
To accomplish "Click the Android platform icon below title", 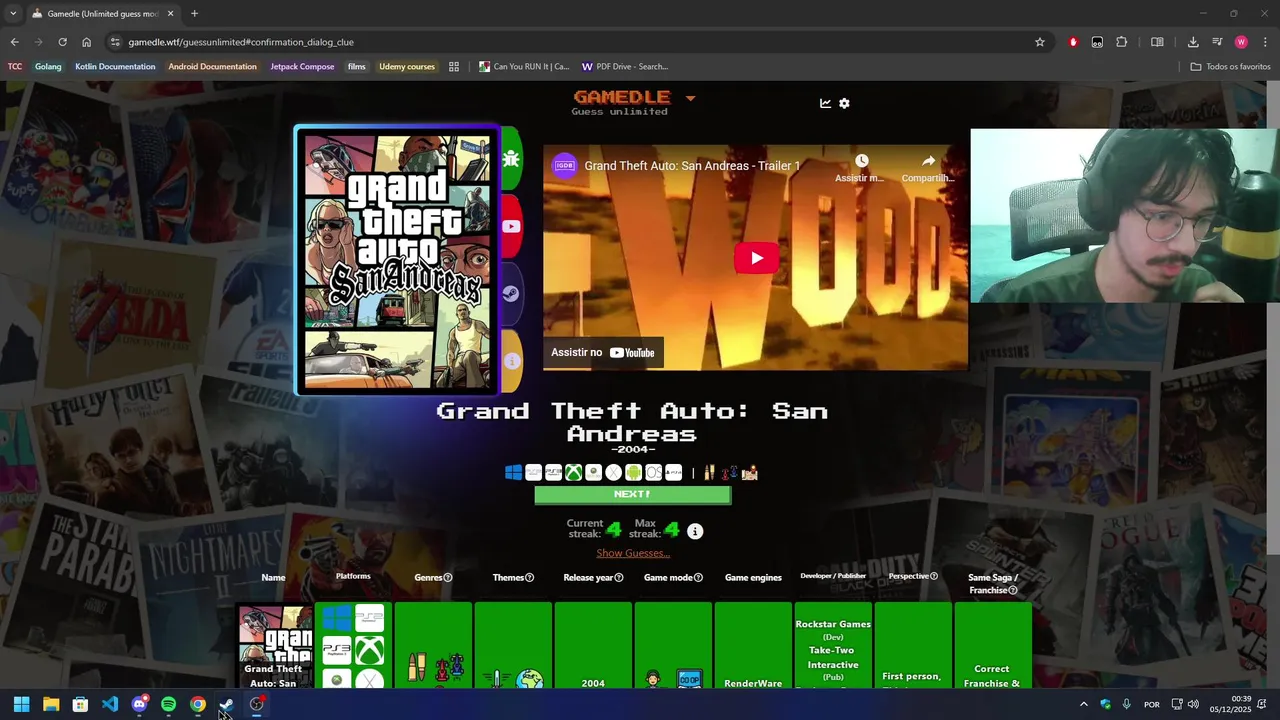I will click(x=633, y=473).
